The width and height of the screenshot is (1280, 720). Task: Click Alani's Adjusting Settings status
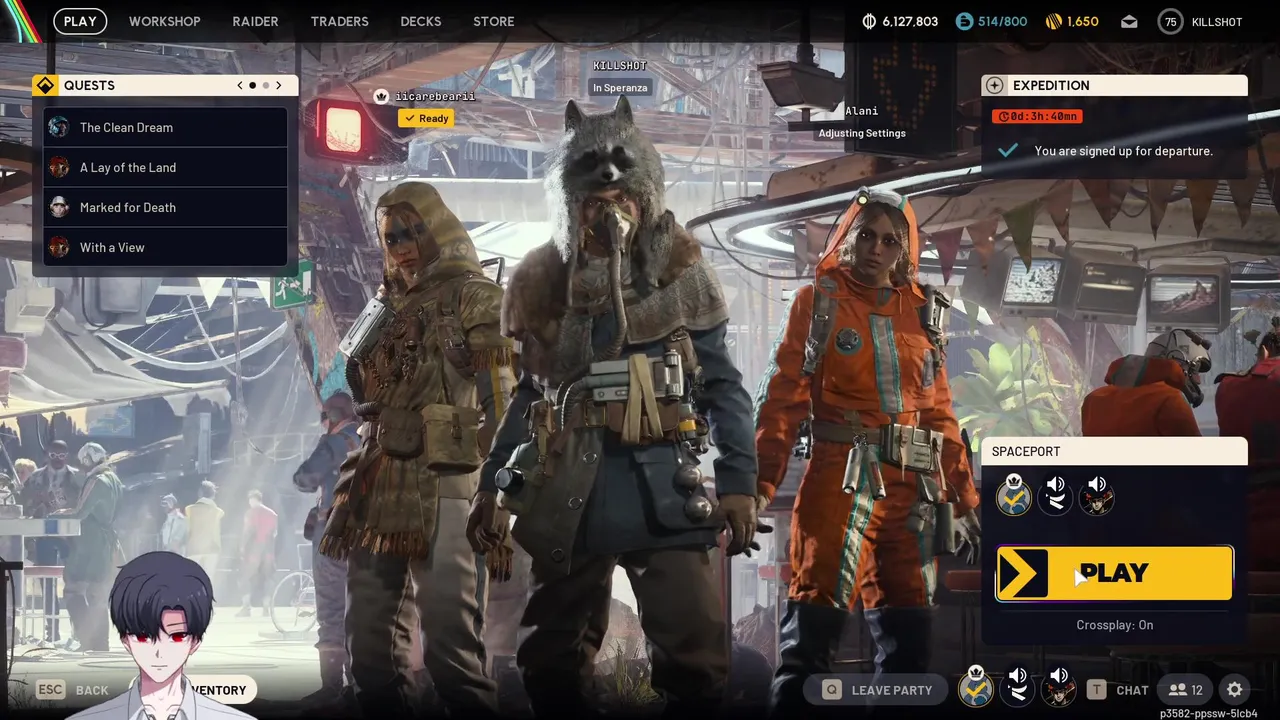click(x=862, y=133)
